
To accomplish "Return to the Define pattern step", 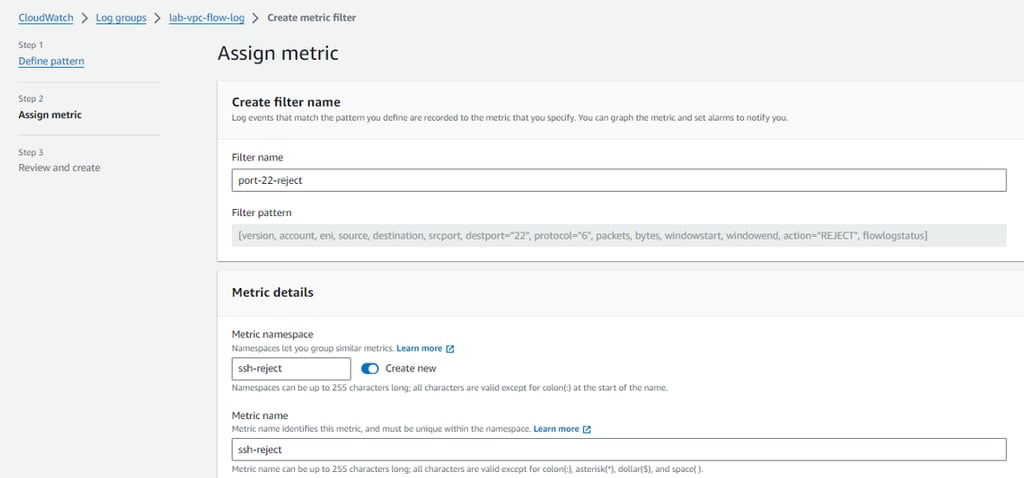I will tap(51, 61).
